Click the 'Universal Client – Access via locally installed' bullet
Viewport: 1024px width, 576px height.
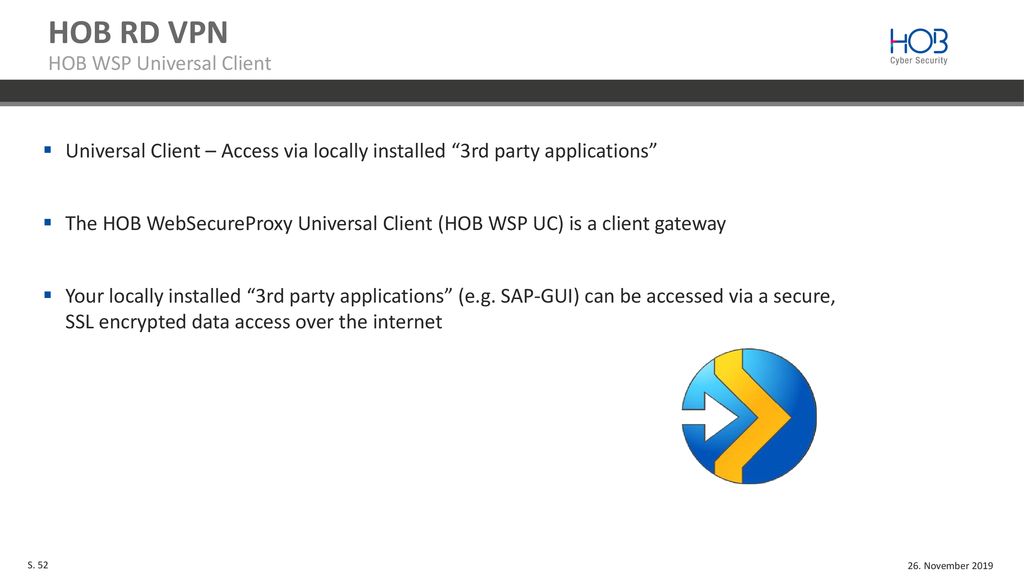tap(361, 151)
